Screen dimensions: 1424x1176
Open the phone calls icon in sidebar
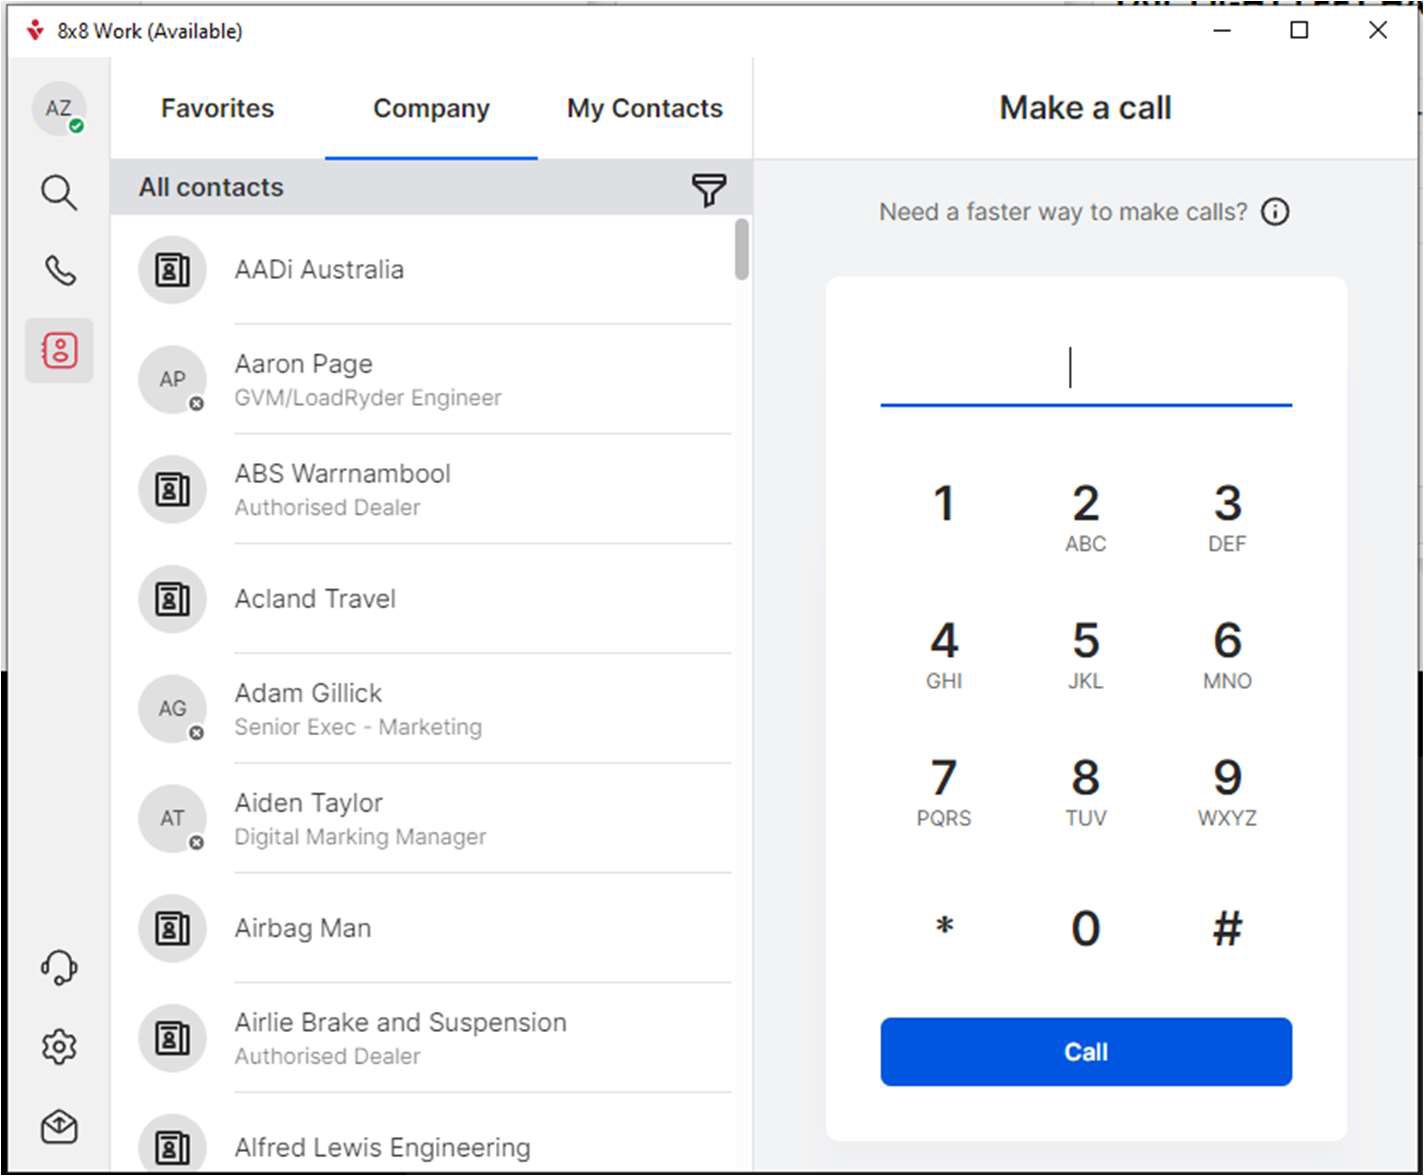point(60,271)
